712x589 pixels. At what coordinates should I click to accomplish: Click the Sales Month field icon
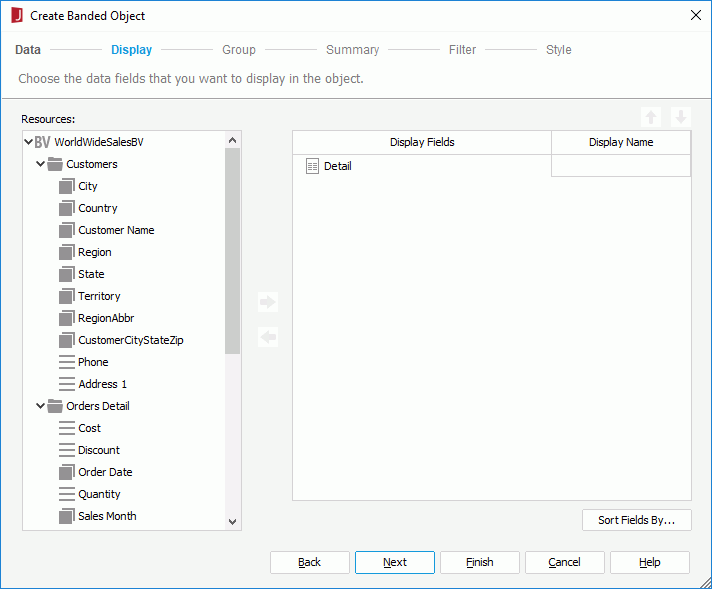point(66,516)
